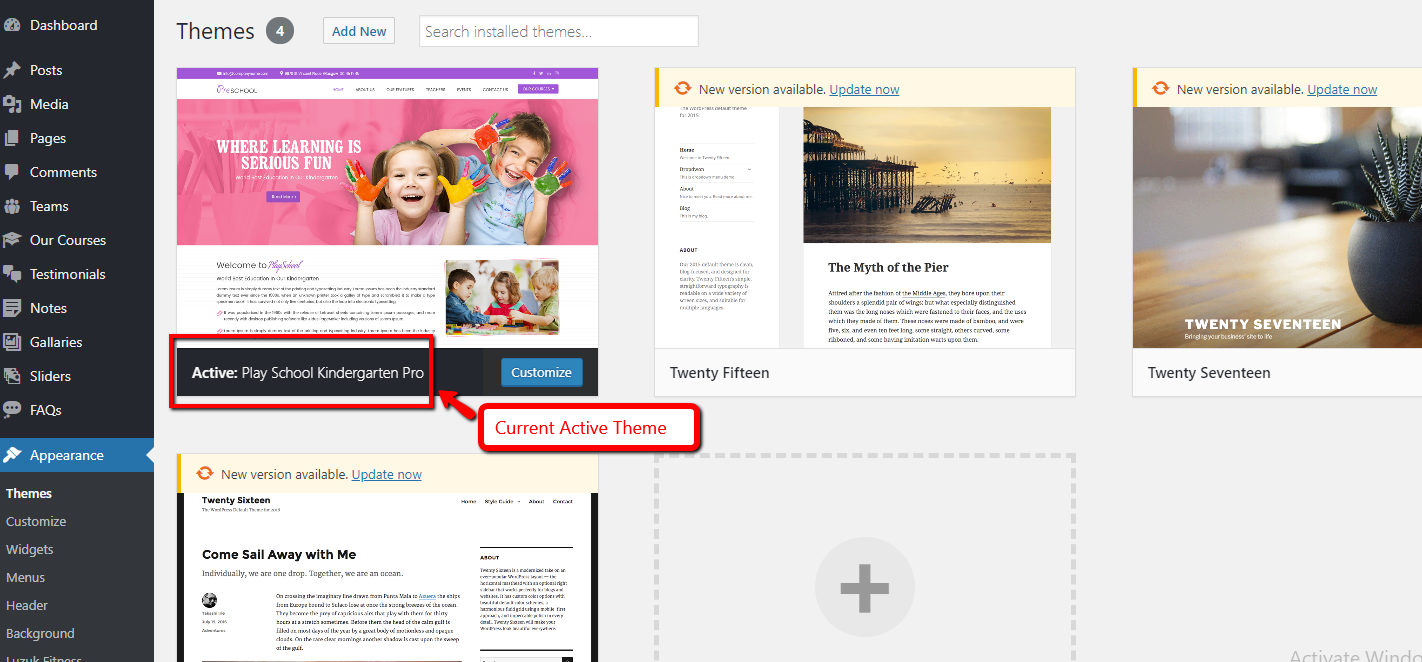The width and height of the screenshot is (1422, 662).
Task: Click the Sliders icon in sidebar
Action: pyautogui.click(x=12, y=376)
